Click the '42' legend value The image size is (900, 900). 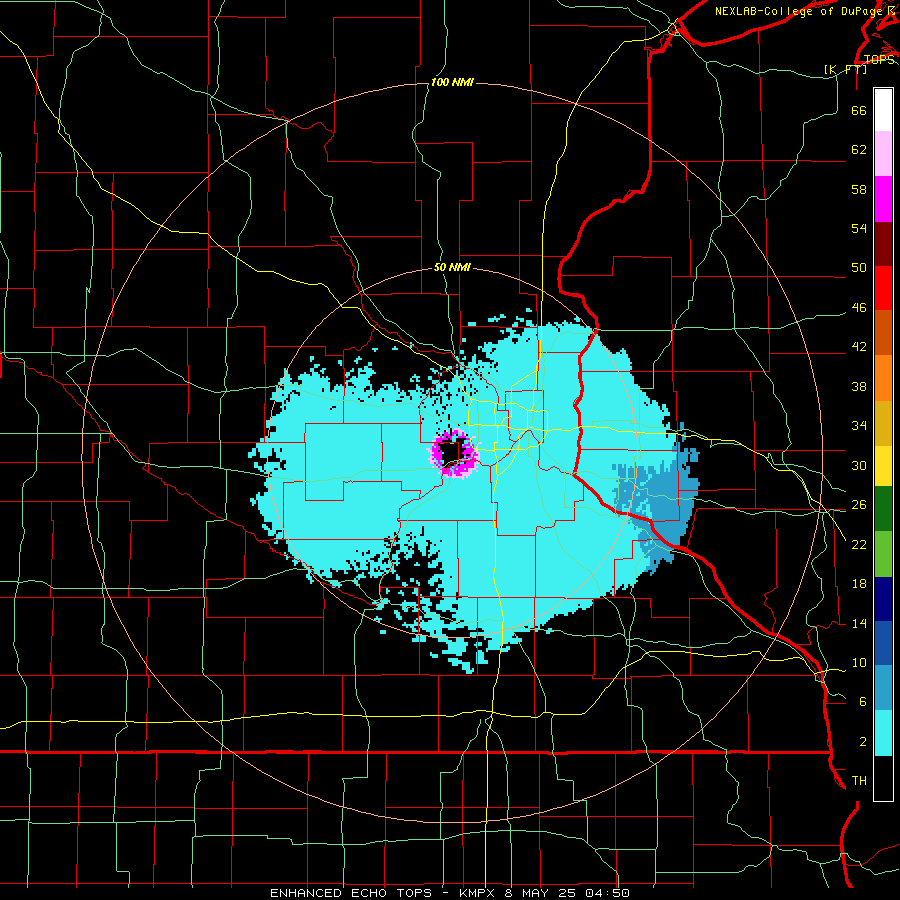pos(859,347)
